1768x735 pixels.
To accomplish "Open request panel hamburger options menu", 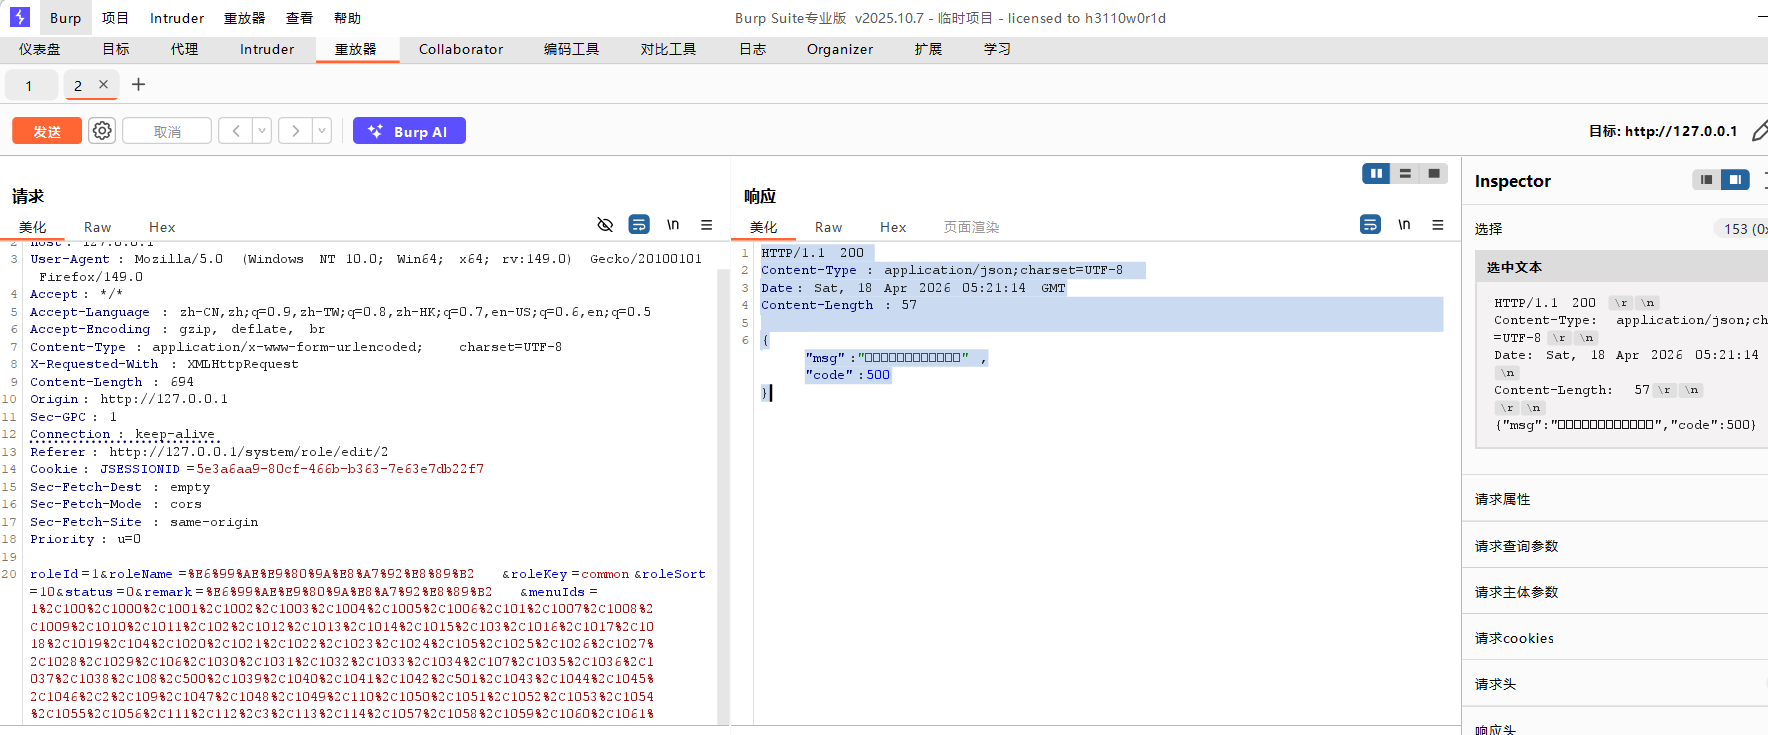I will (x=706, y=225).
